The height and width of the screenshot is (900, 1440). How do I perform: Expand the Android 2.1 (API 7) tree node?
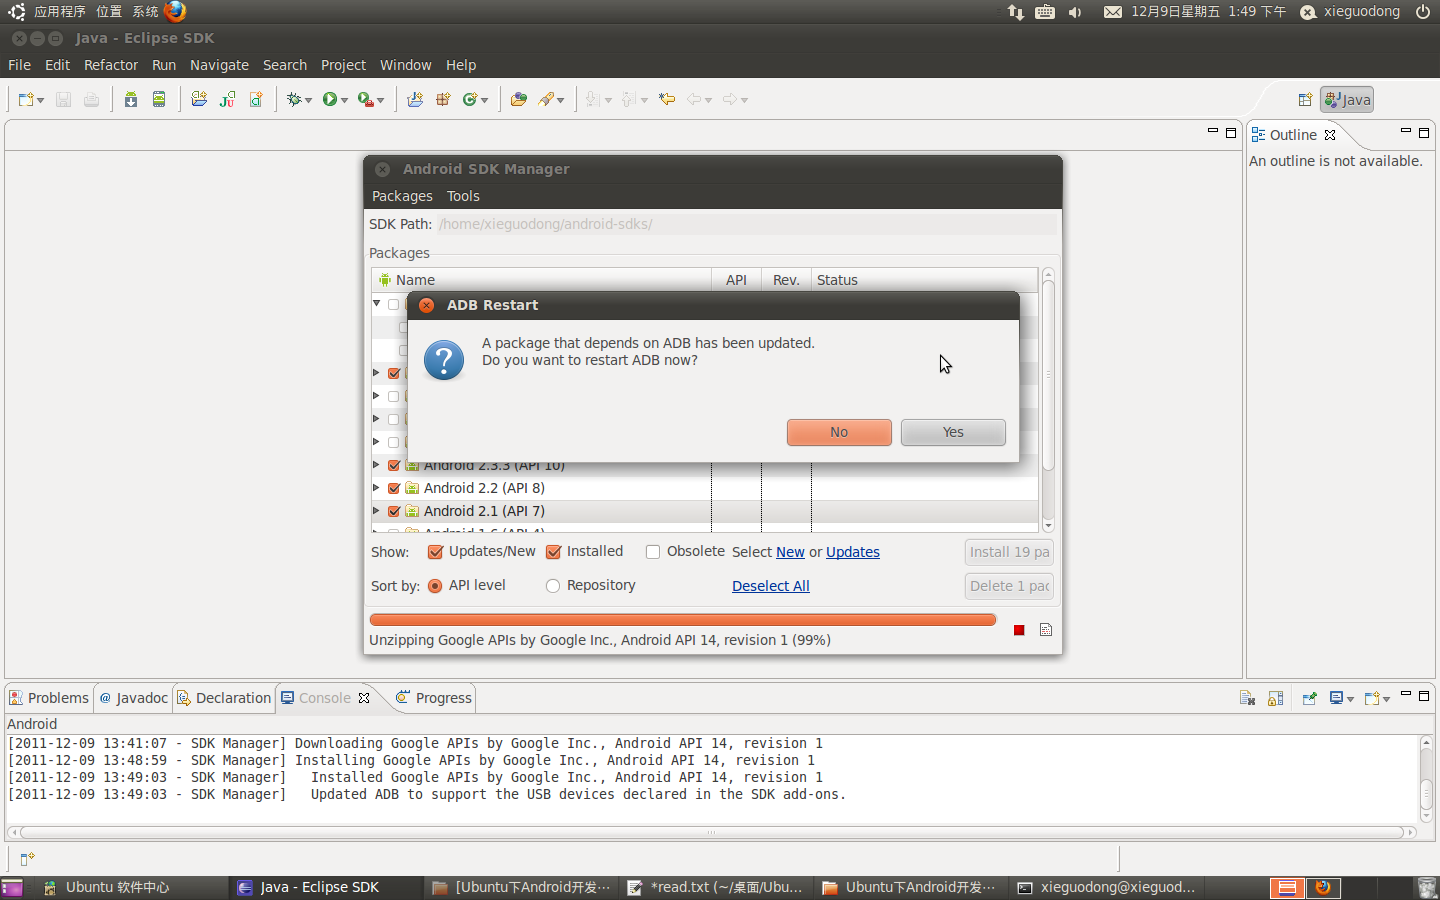(x=377, y=511)
